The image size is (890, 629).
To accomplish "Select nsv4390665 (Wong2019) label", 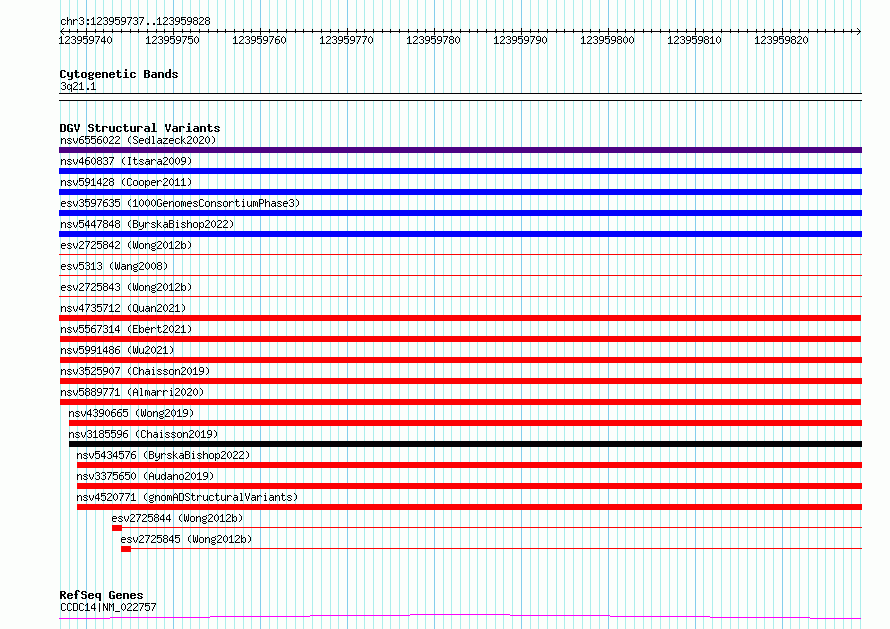I will pyautogui.click(x=131, y=413).
